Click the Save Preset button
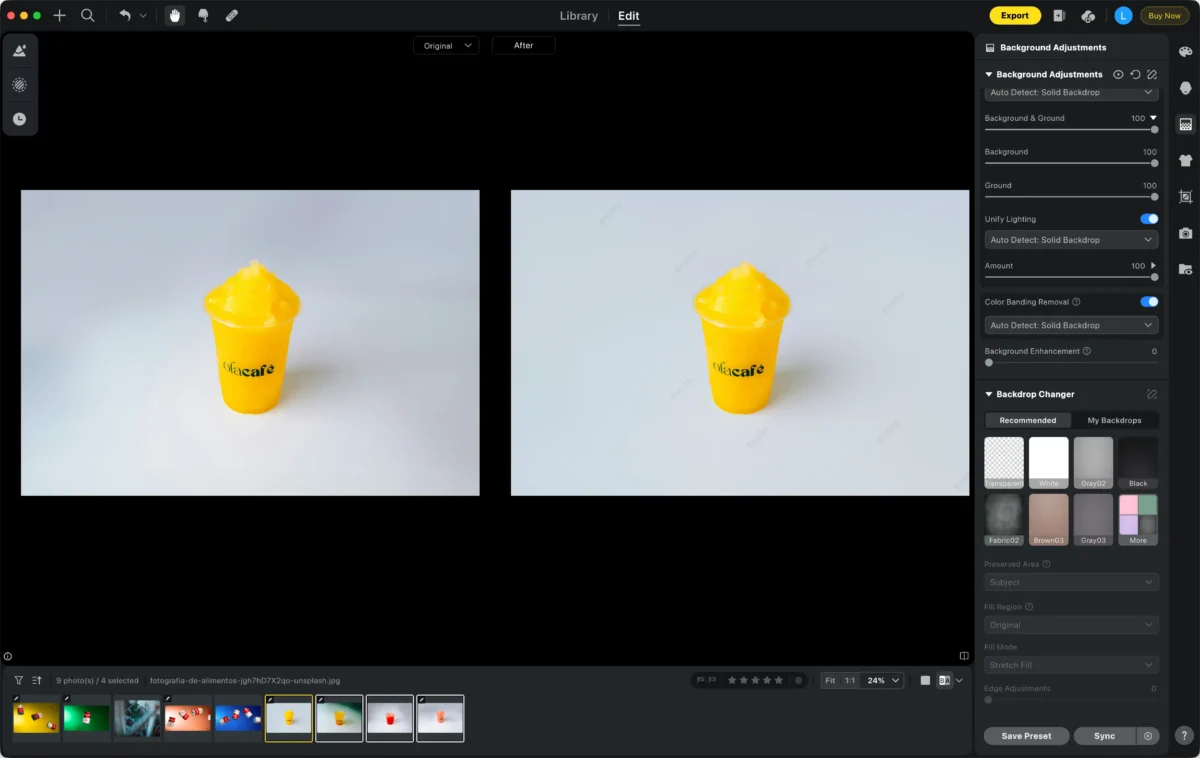 1026,736
